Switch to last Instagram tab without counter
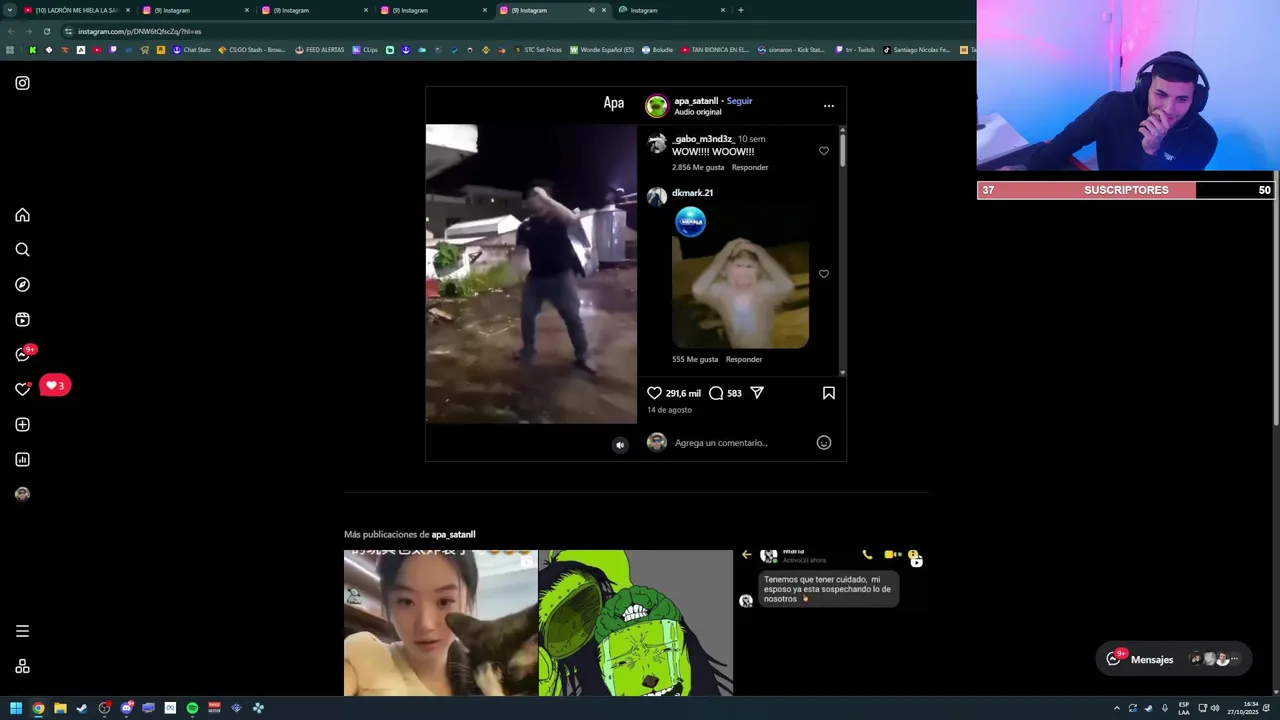The height and width of the screenshot is (720, 1280). pyautogui.click(x=672, y=10)
